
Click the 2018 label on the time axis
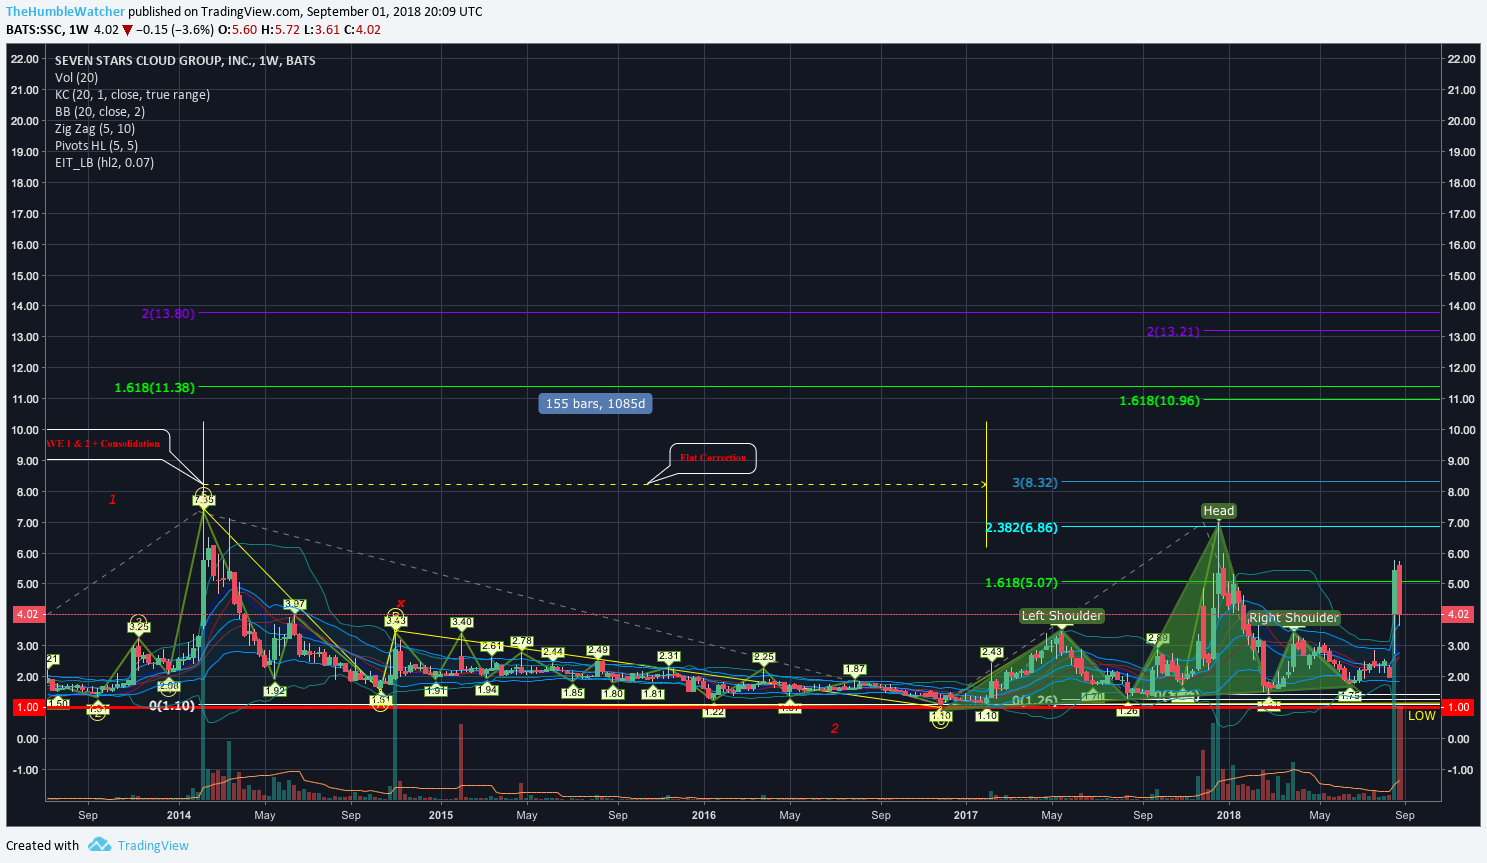pos(1229,815)
